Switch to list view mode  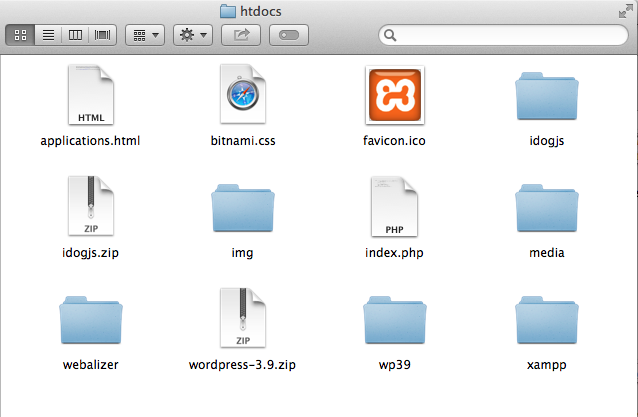tap(48, 35)
